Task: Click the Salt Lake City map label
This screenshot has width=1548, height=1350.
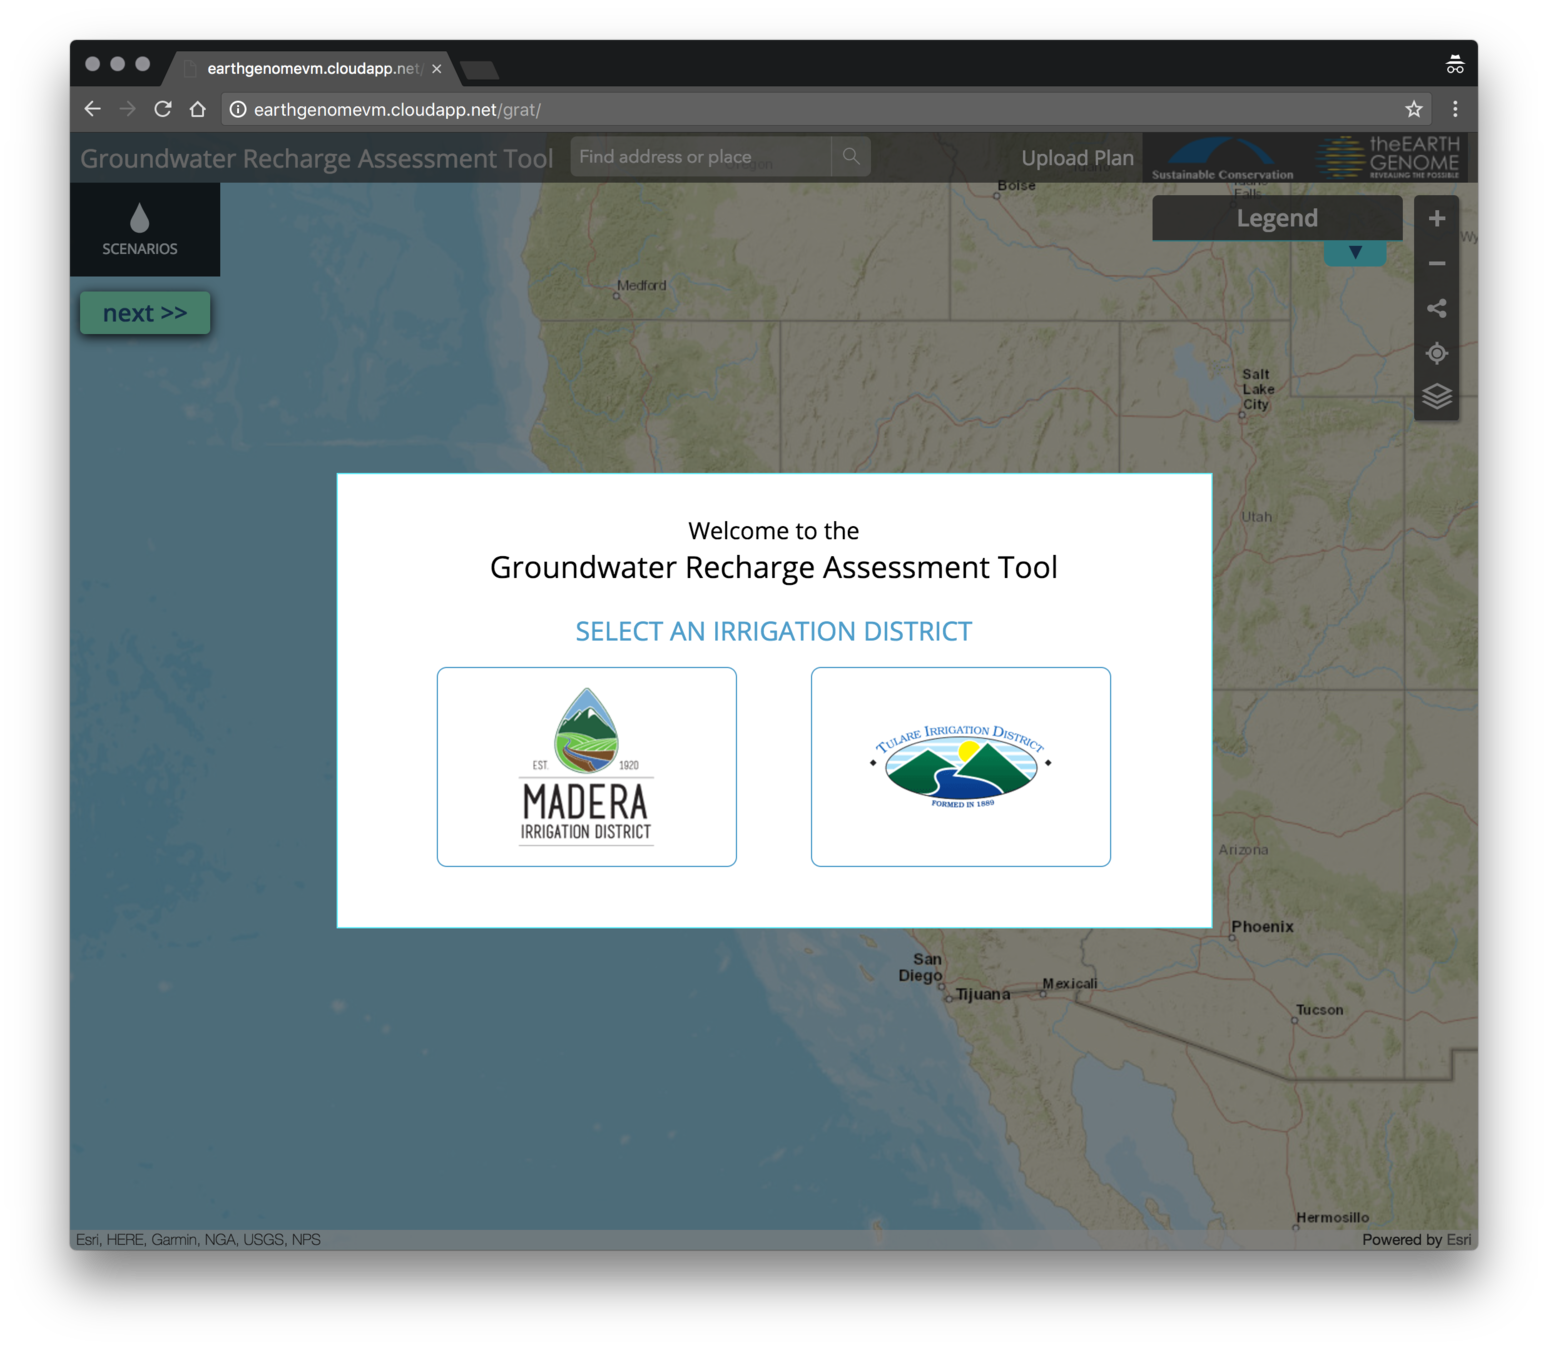Action: [x=1258, y=389]
